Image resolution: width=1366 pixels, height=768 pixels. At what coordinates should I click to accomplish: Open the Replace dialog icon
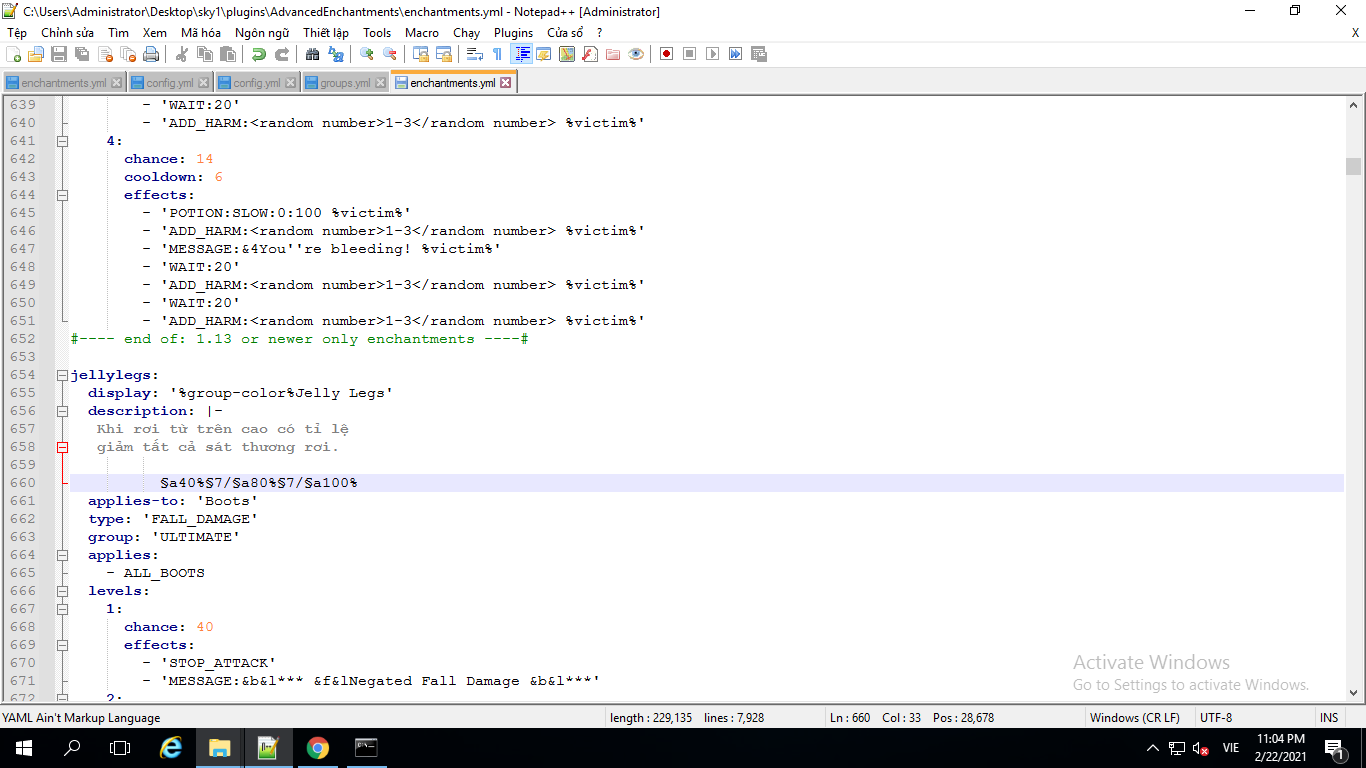click(335, 54)
